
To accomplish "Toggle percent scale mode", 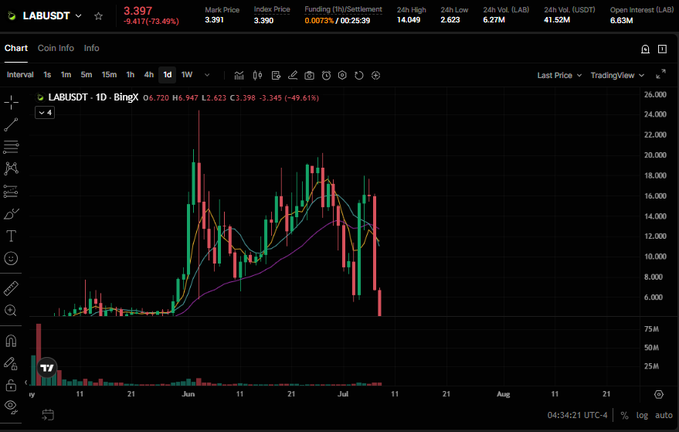I will [624, 416].
